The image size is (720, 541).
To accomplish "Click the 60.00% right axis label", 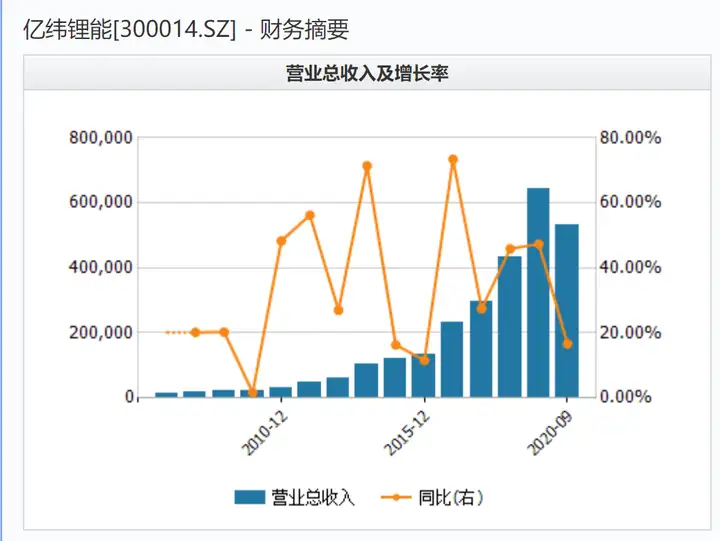I will coord(630,202).
